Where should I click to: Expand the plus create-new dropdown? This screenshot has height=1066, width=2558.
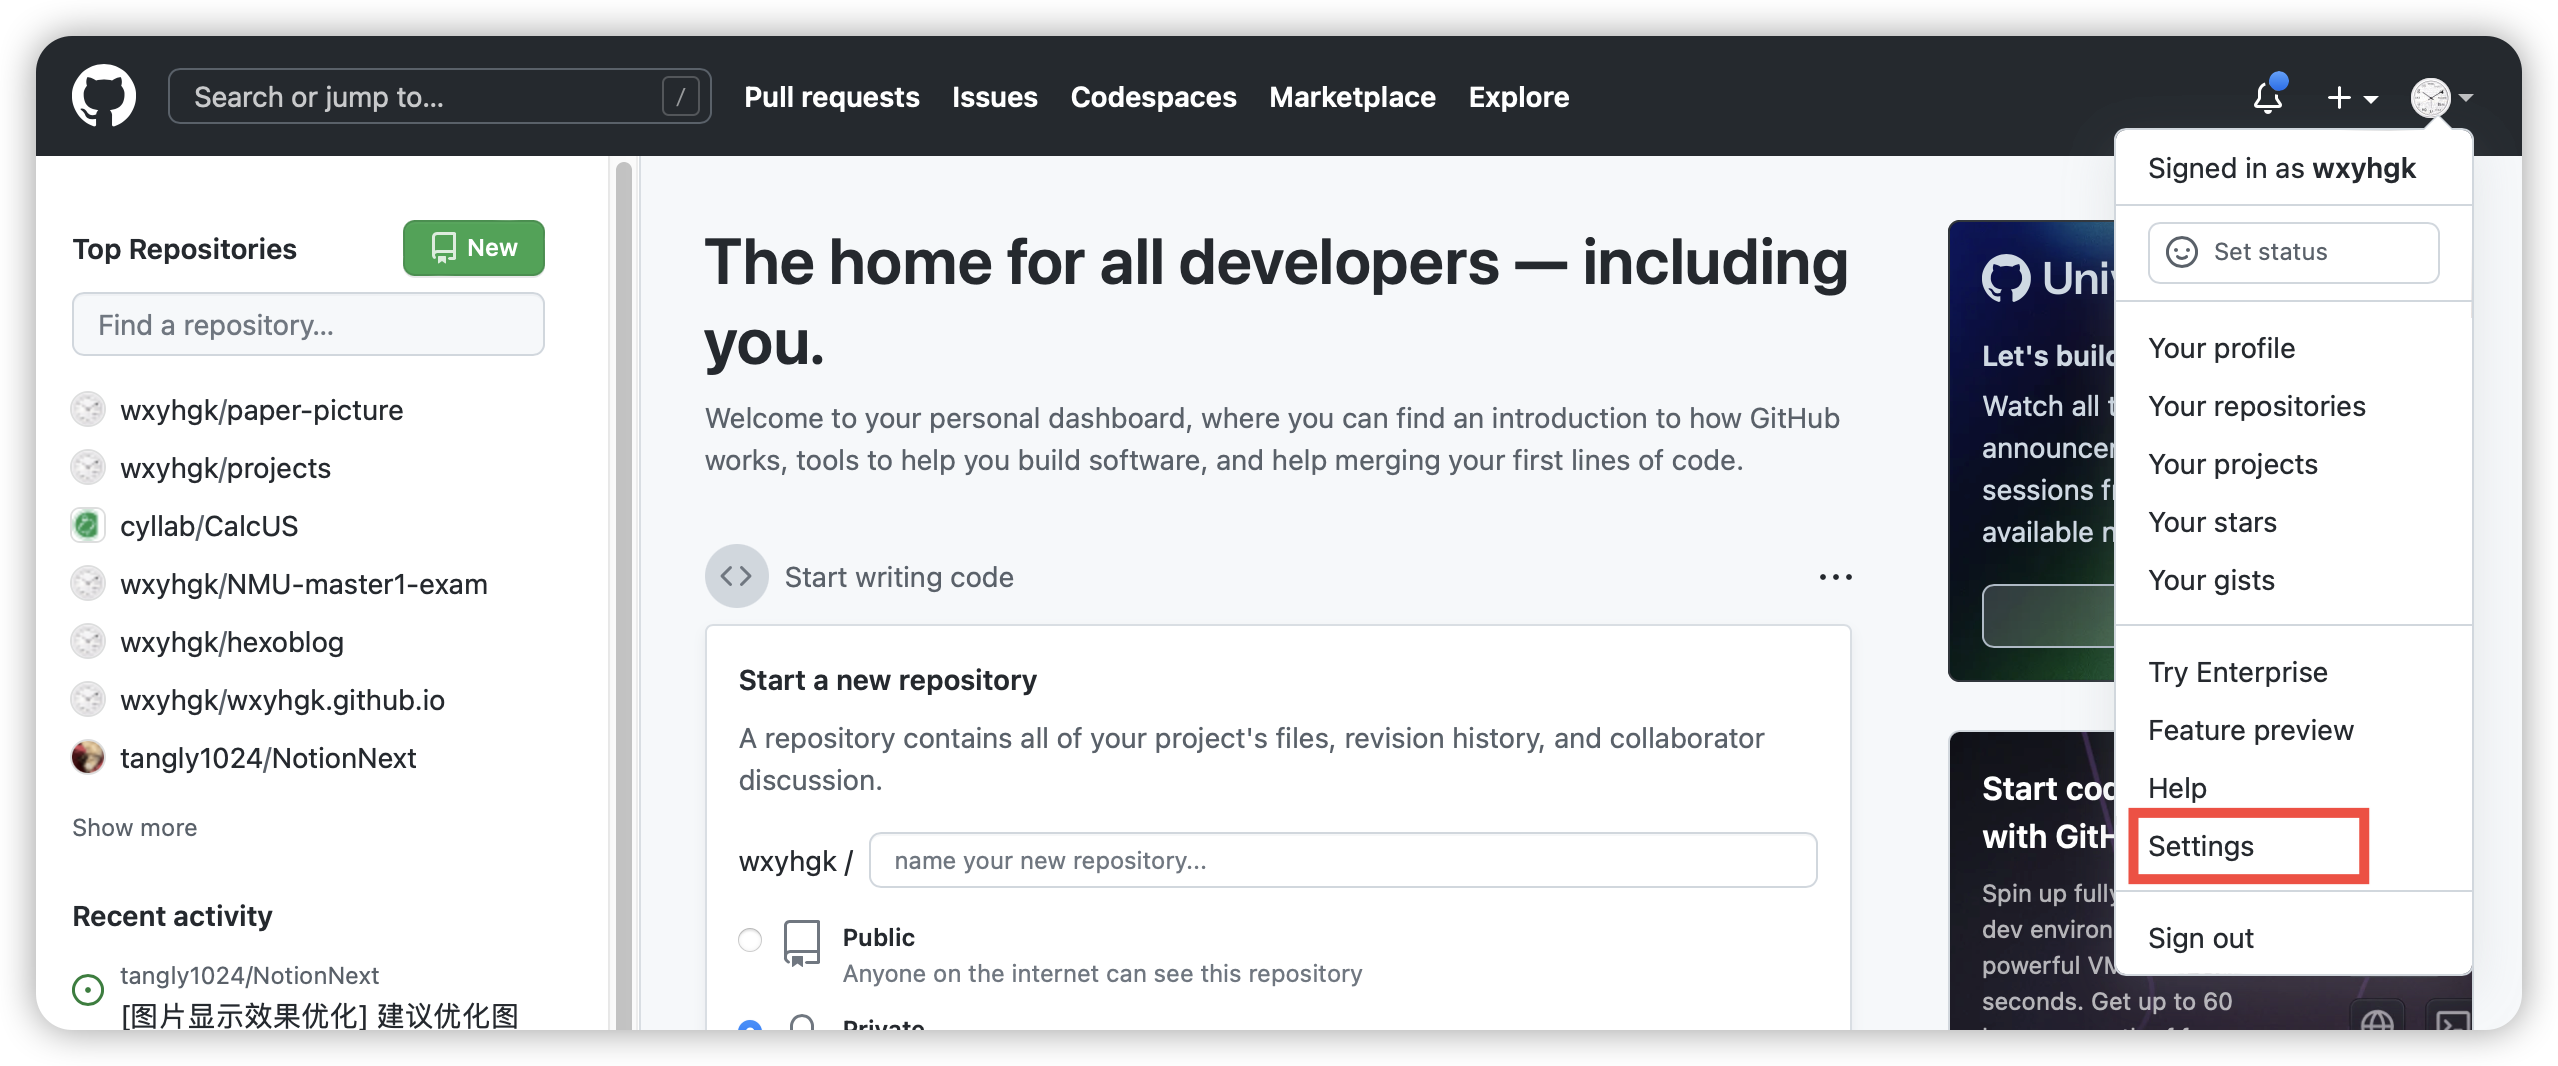[2352, 98]
